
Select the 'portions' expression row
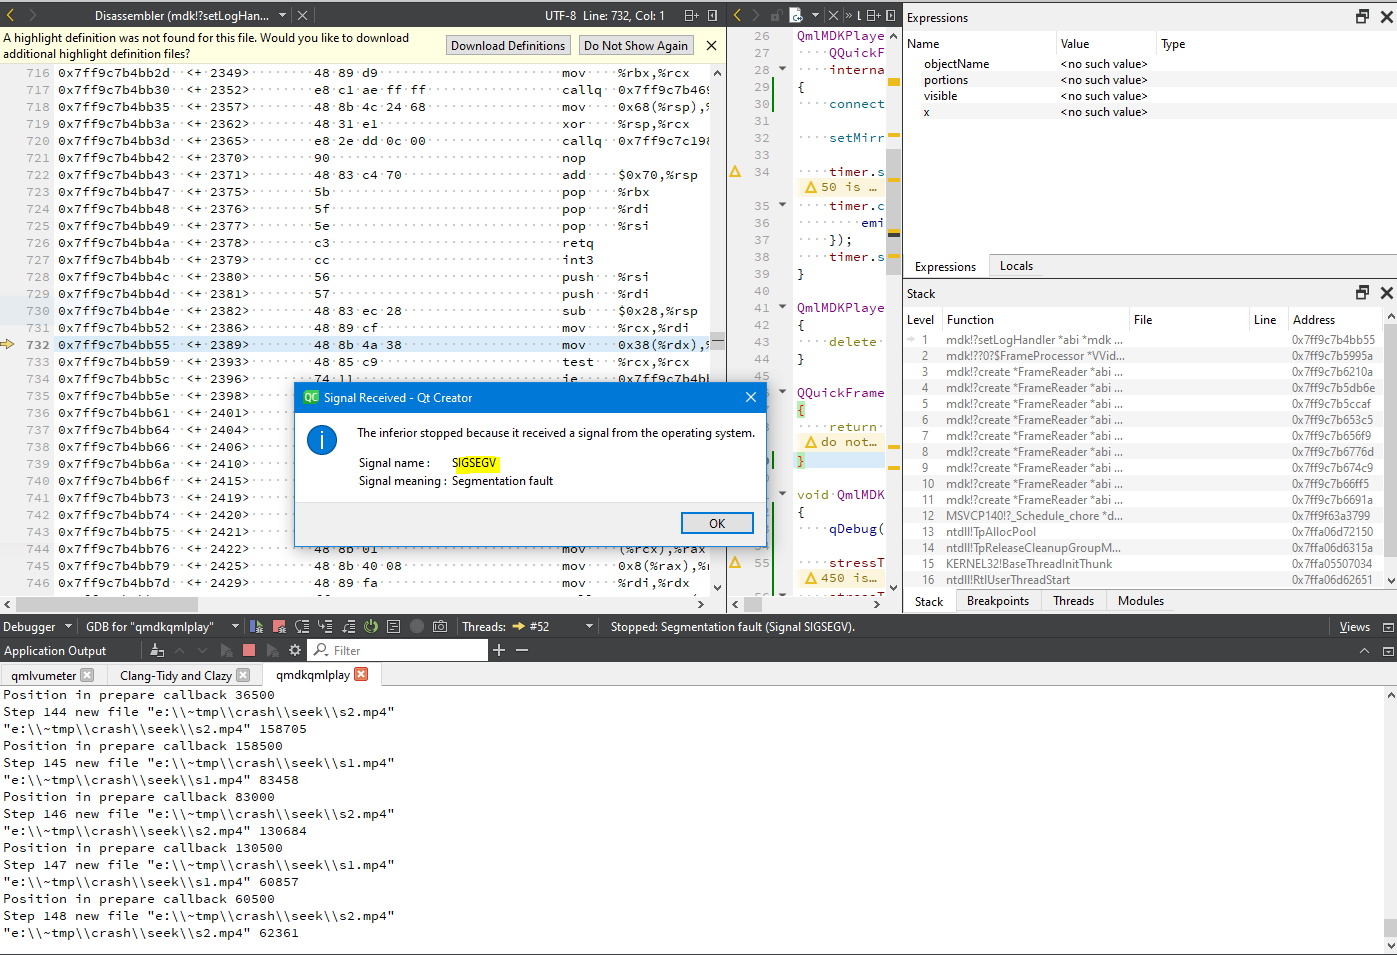click(x=1148, y=80)
